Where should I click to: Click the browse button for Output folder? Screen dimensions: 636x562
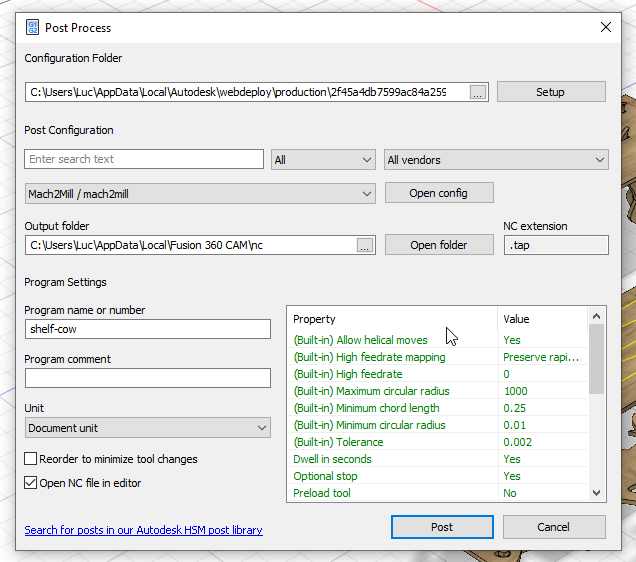point(364,245)
